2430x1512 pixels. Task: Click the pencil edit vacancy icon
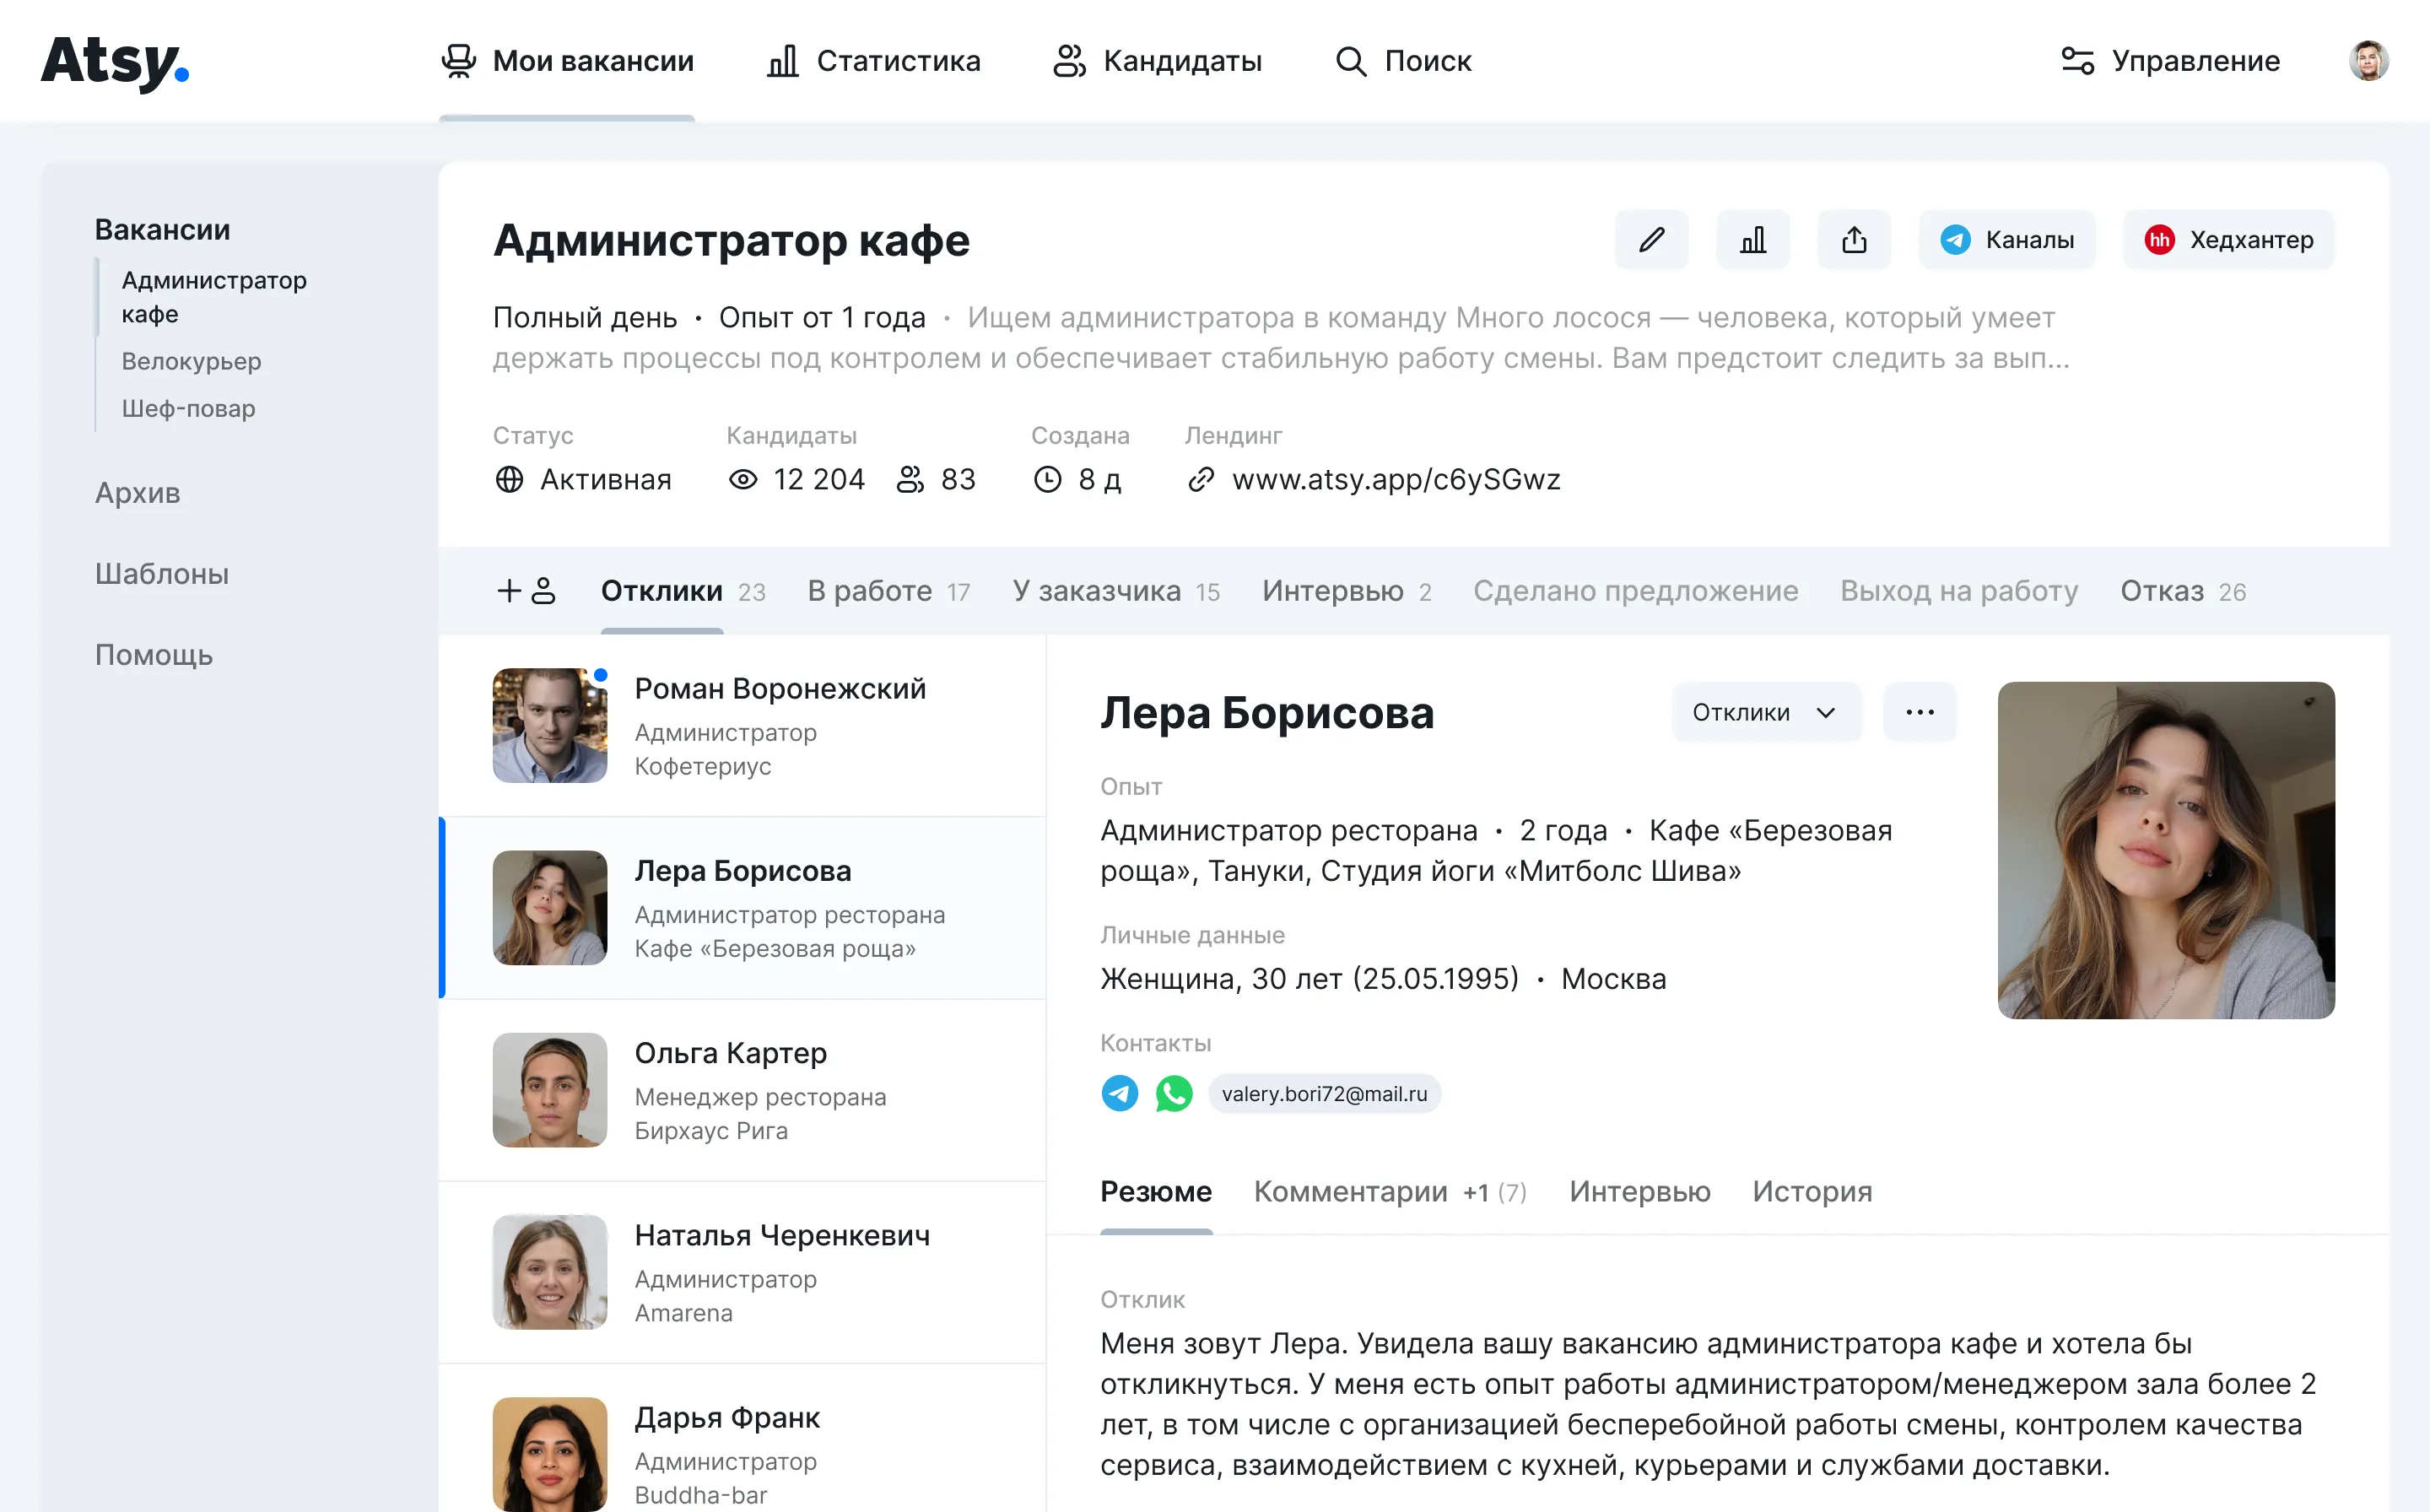1651,240
